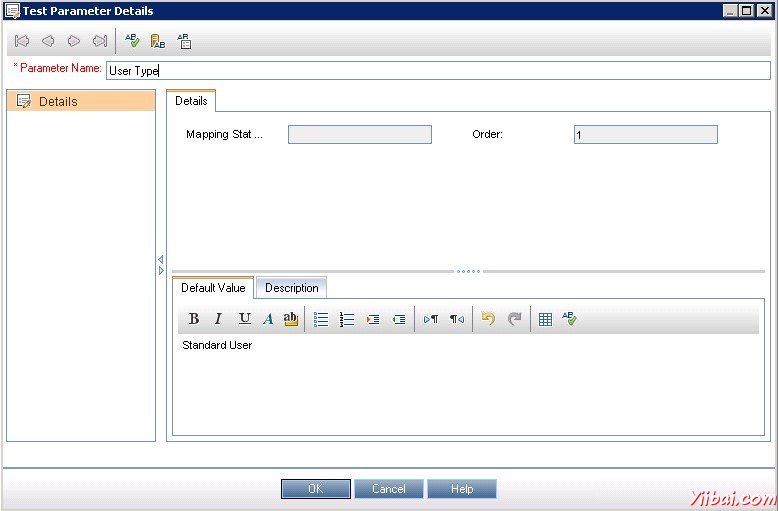Increase the paragraph indent
The image size is (778, 511).
pyautogui.click(x=373, y=319)
